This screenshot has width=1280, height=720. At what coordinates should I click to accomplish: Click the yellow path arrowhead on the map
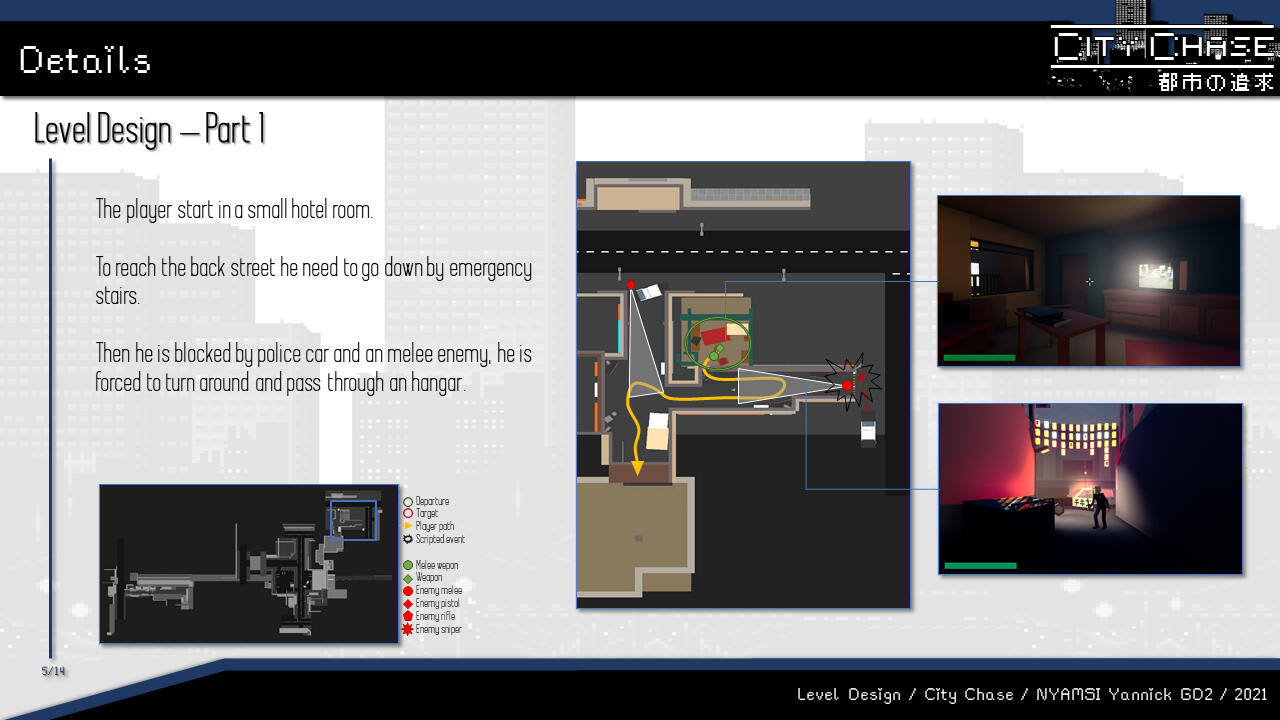(x=637, y=467)
